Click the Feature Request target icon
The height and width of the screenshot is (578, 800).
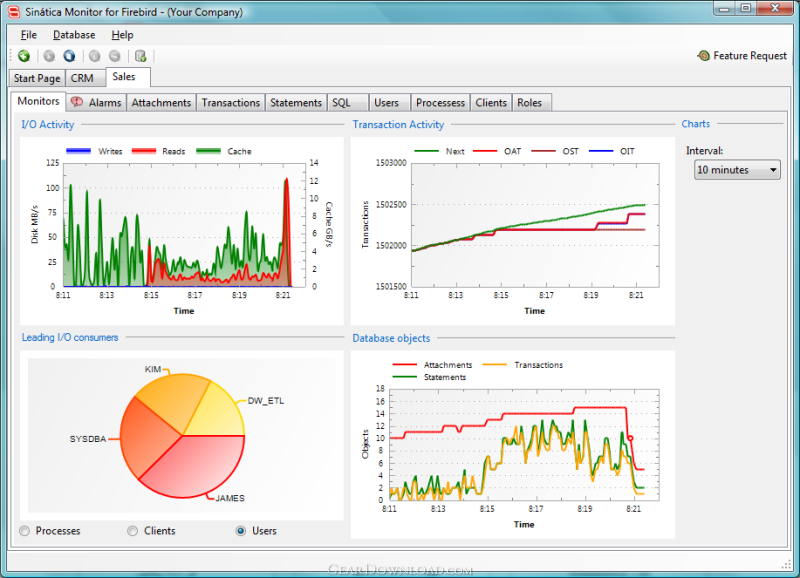point(704,56)
